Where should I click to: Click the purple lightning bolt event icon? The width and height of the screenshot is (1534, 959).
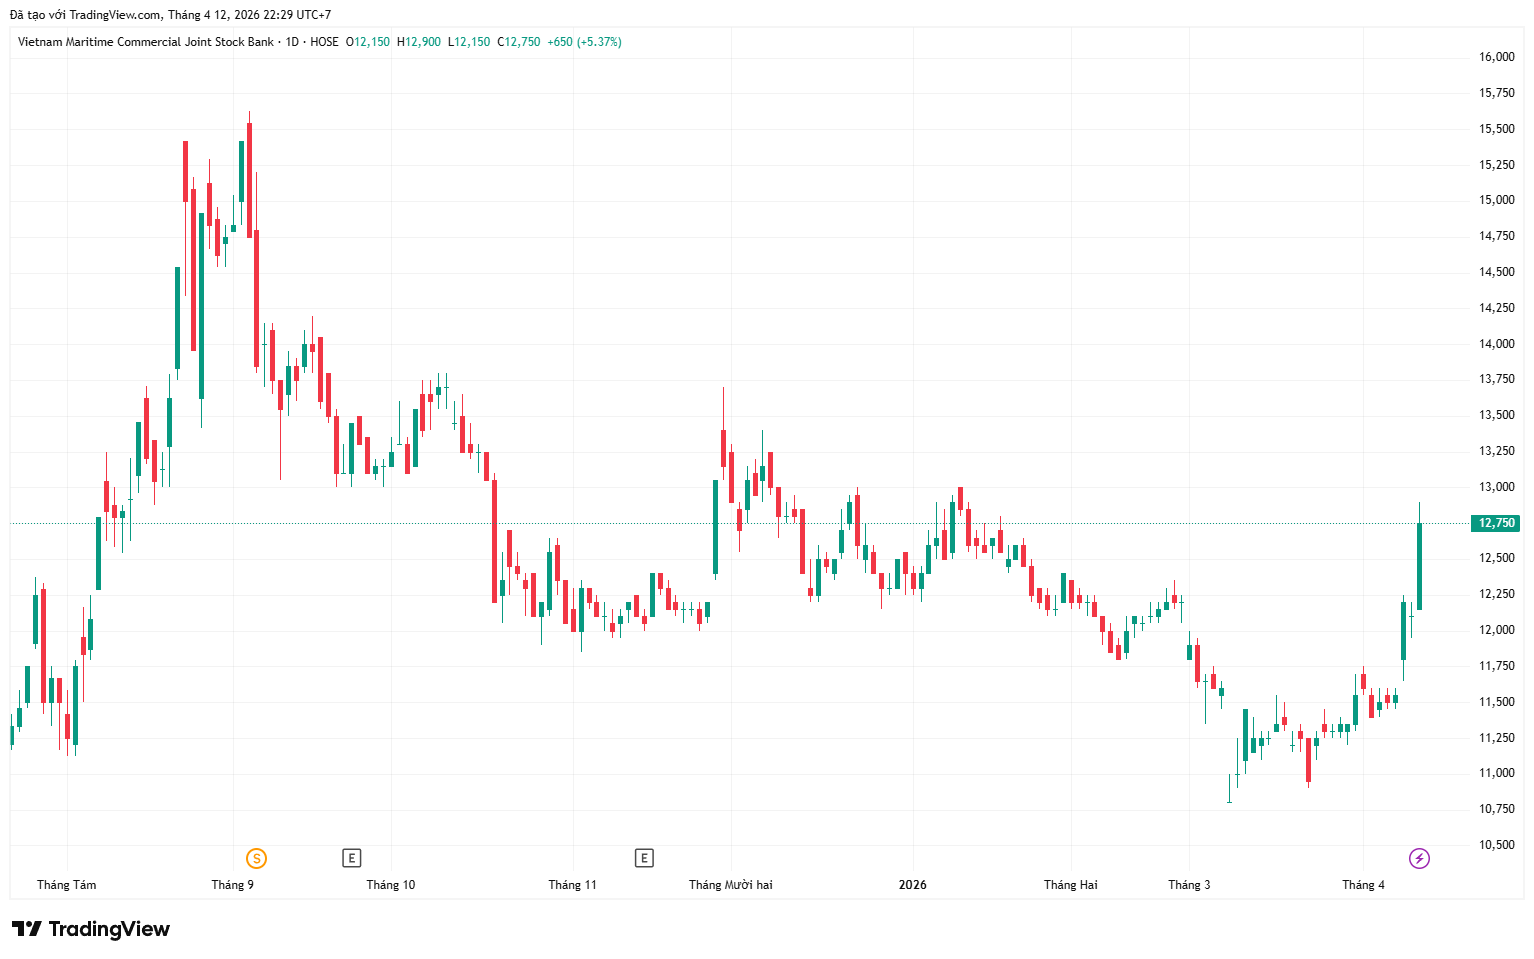(1419, 858)
